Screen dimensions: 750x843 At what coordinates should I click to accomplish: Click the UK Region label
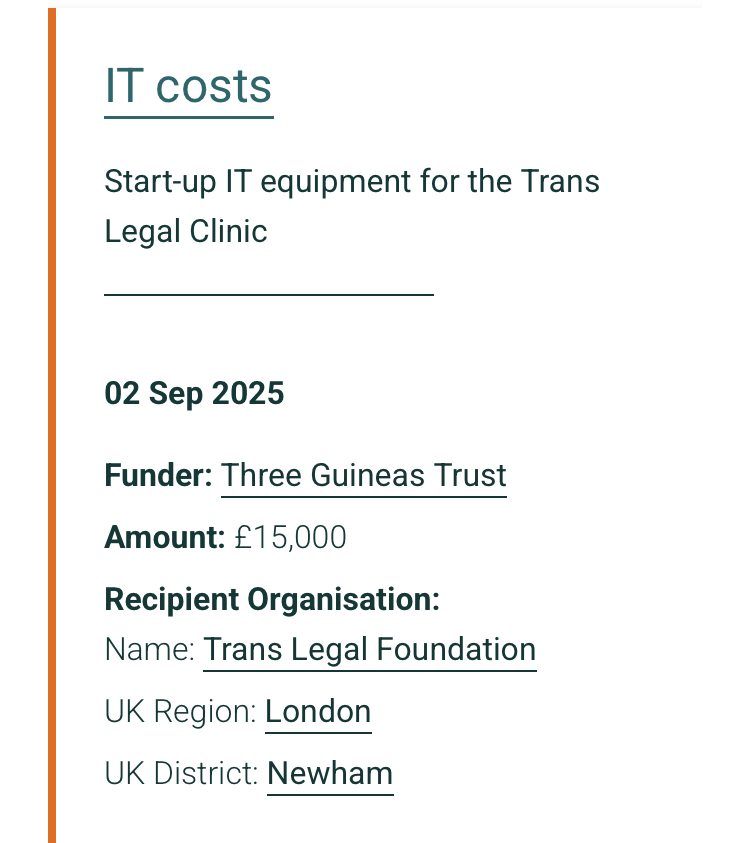click(180, 712)
